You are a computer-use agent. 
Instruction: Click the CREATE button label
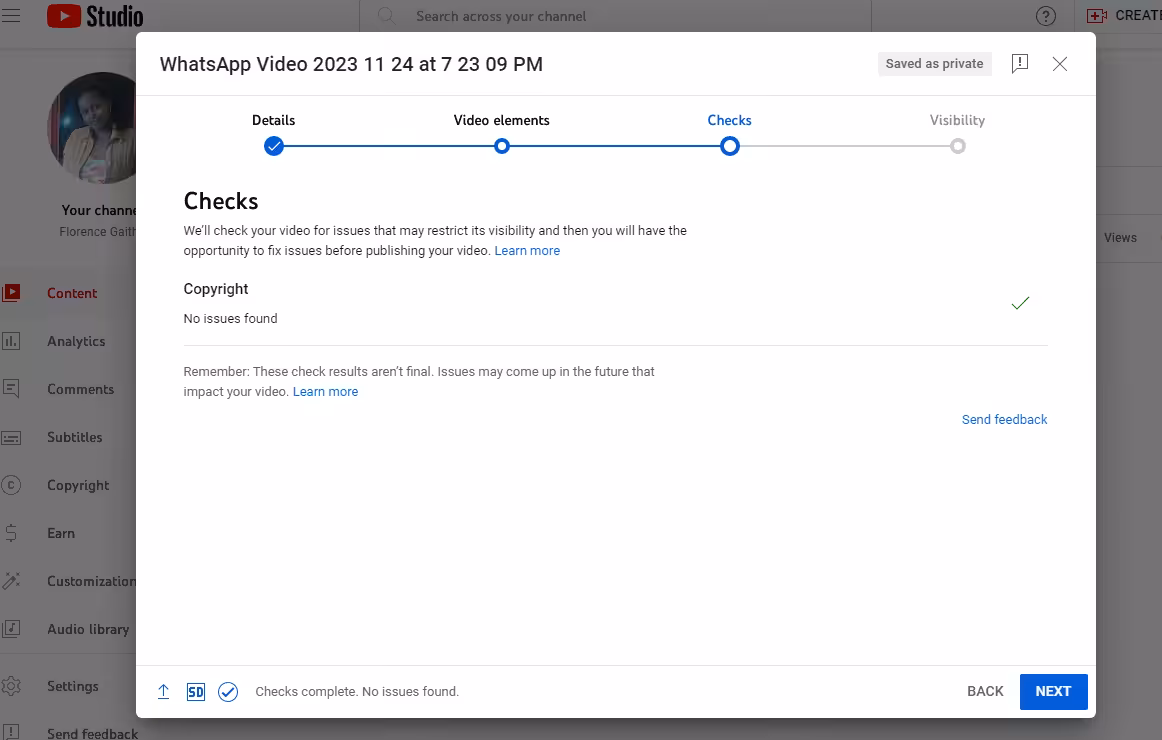1138,16
